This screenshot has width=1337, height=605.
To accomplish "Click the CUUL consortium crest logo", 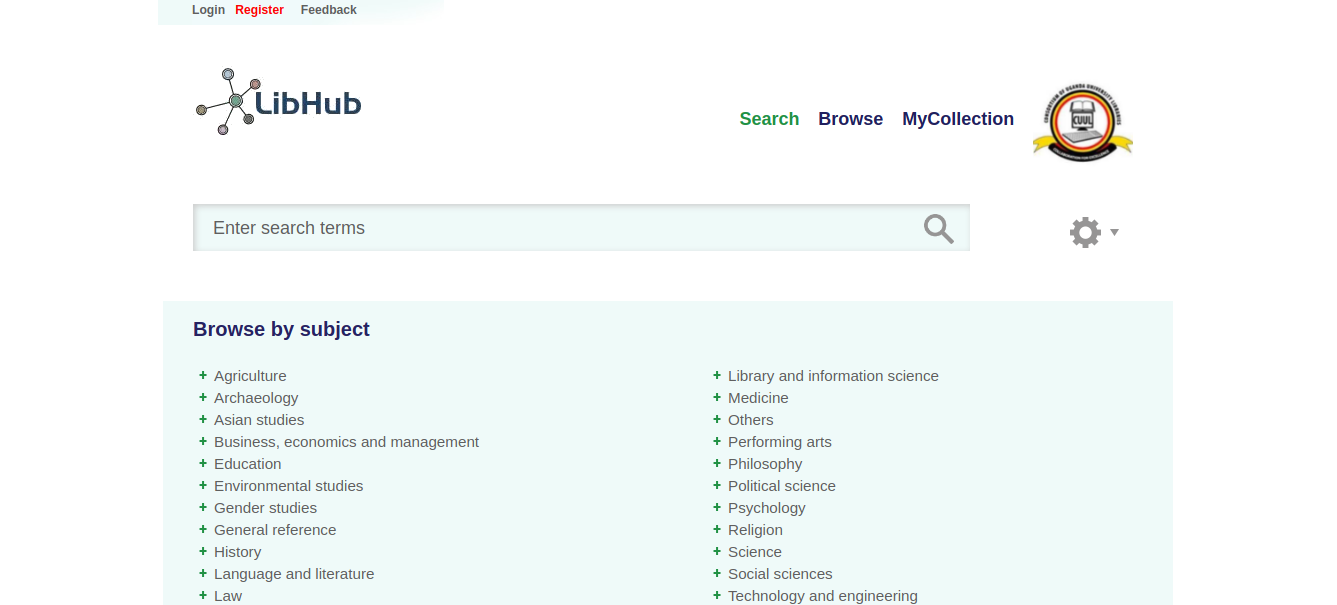I will point(1082,120).
